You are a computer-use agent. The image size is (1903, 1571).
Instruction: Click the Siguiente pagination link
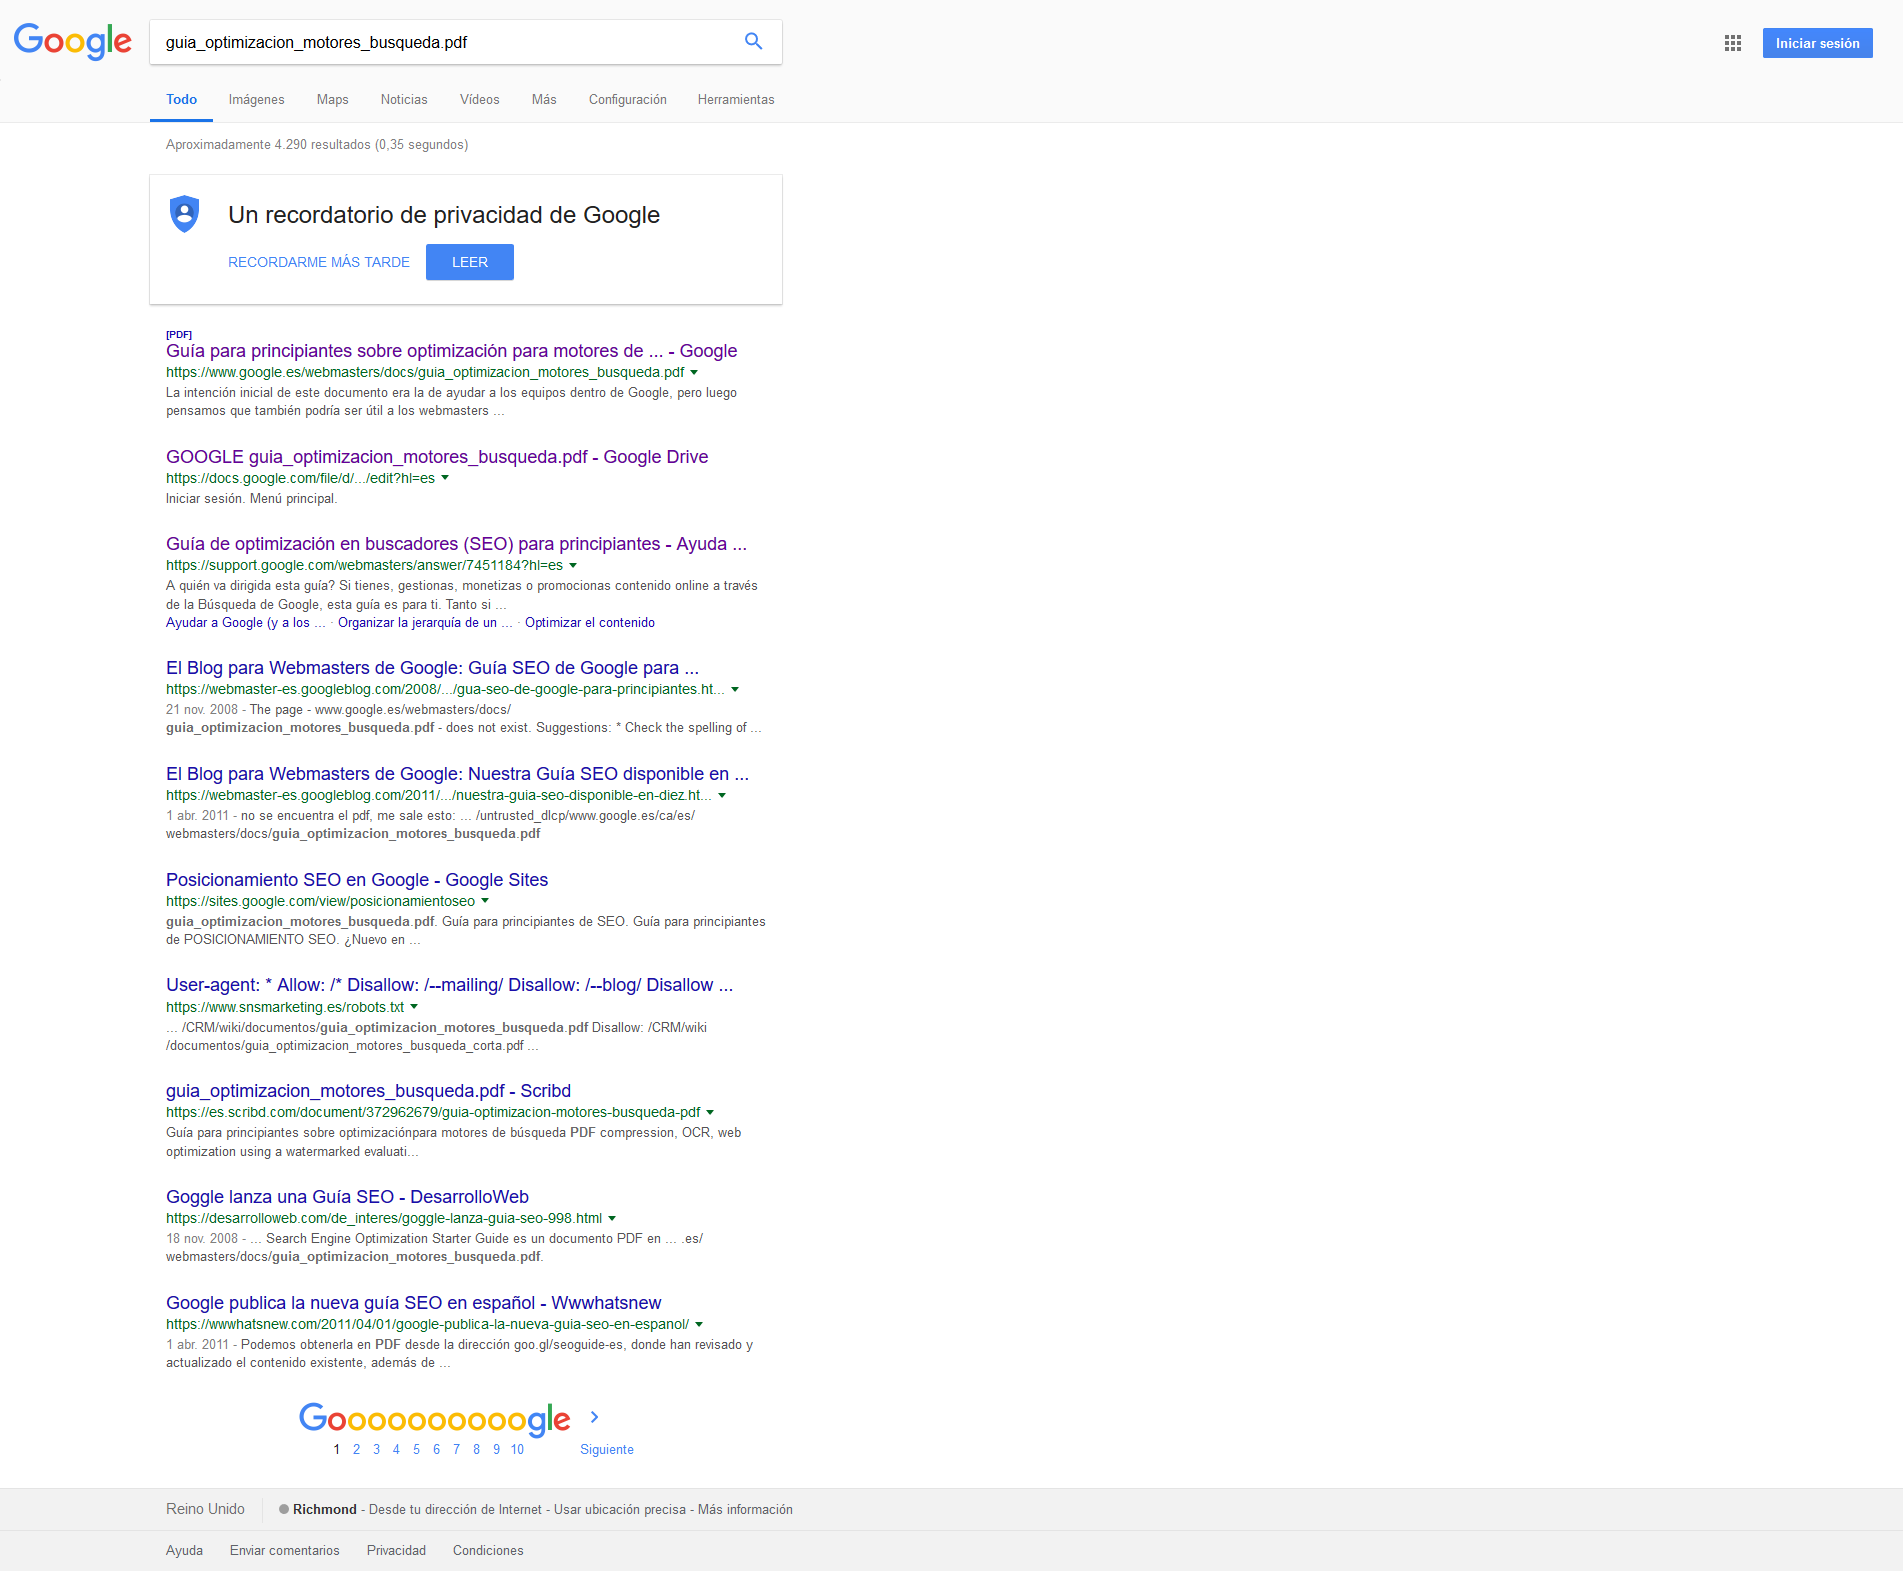point(607,1450)
